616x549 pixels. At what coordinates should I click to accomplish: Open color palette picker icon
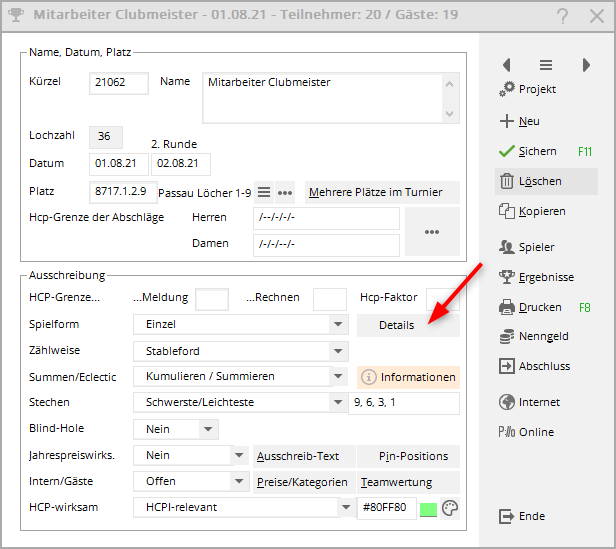[x=450, y=508]
